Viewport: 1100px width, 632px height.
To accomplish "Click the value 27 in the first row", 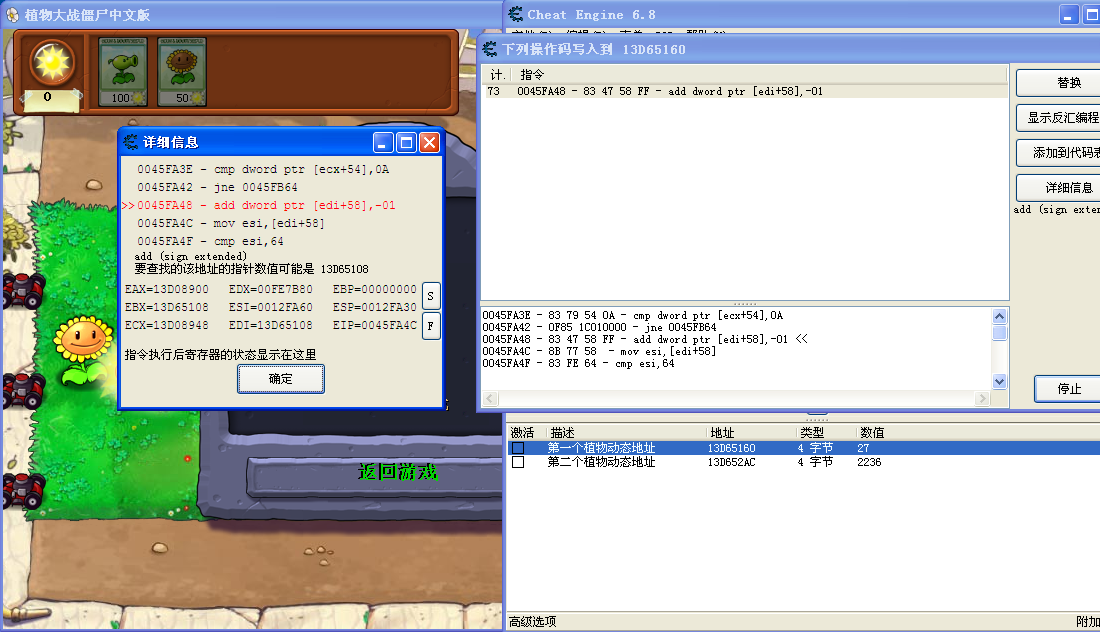I will [863, 448].
